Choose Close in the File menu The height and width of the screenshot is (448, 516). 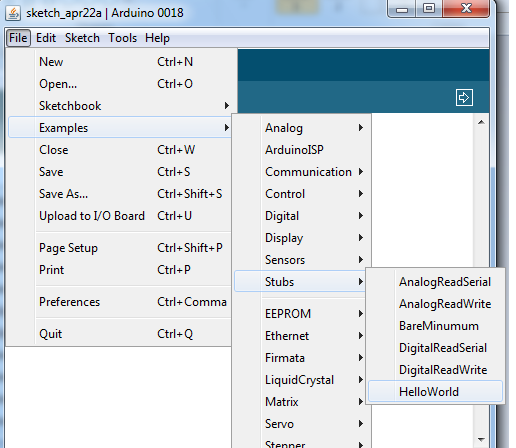pyautogui.click(x=120, y=150)
